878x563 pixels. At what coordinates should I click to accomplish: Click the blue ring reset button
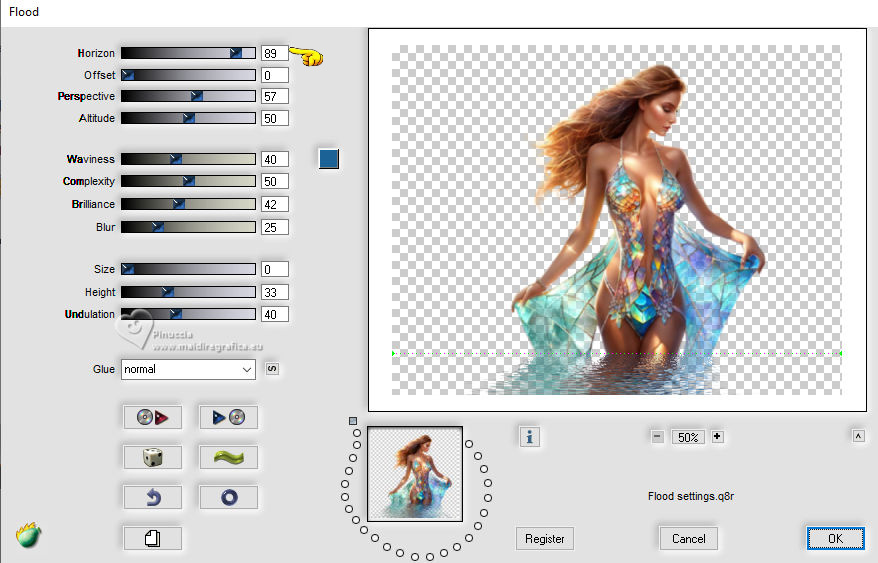coord(229,496)
